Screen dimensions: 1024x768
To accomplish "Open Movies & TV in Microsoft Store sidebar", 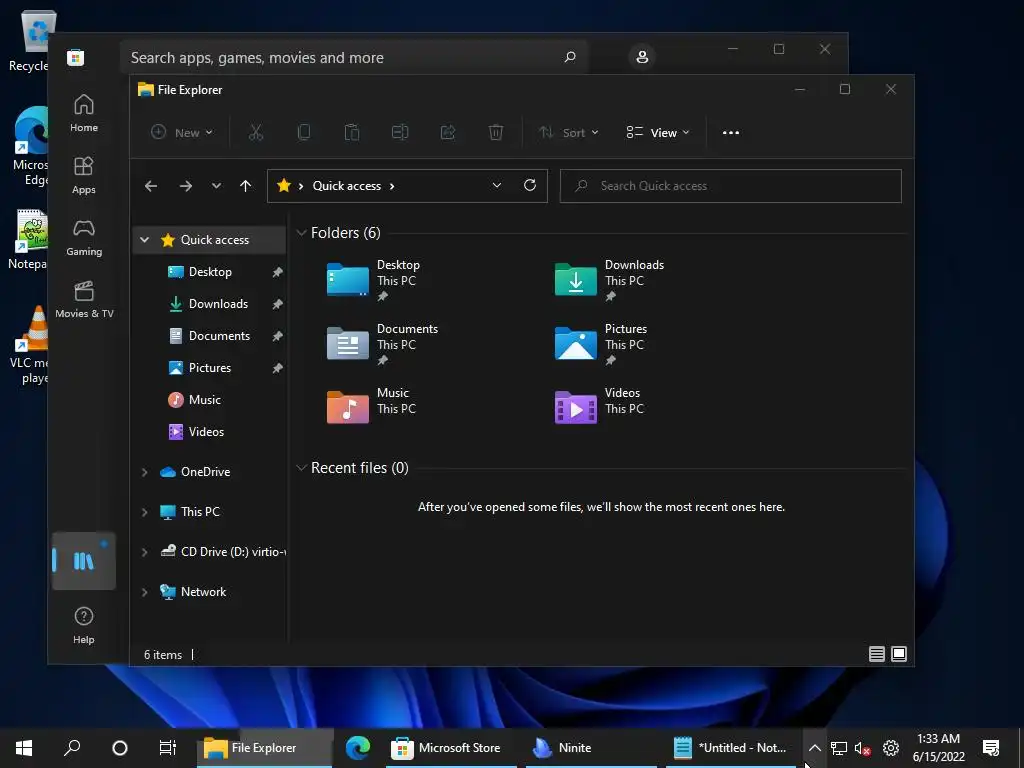I will tap(84, 299).
